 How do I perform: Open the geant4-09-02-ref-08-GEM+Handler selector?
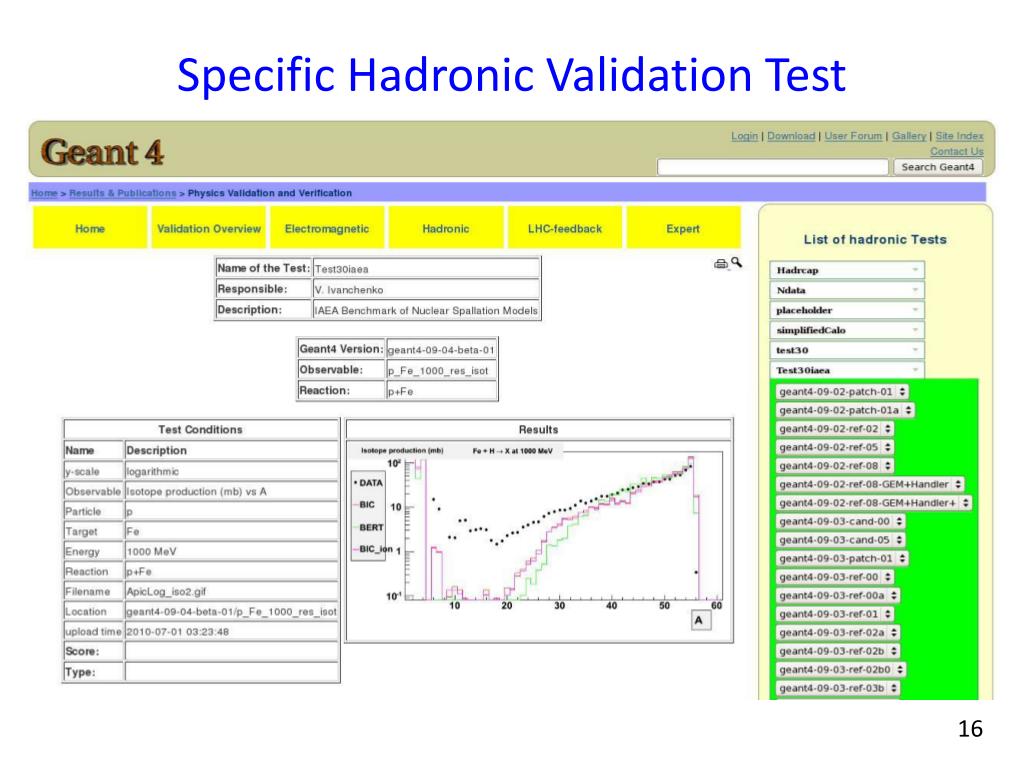coord(870,485)
